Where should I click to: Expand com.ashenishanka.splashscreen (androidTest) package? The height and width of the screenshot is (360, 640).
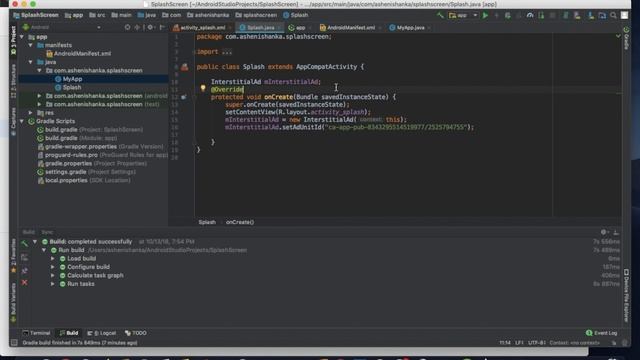40,96
